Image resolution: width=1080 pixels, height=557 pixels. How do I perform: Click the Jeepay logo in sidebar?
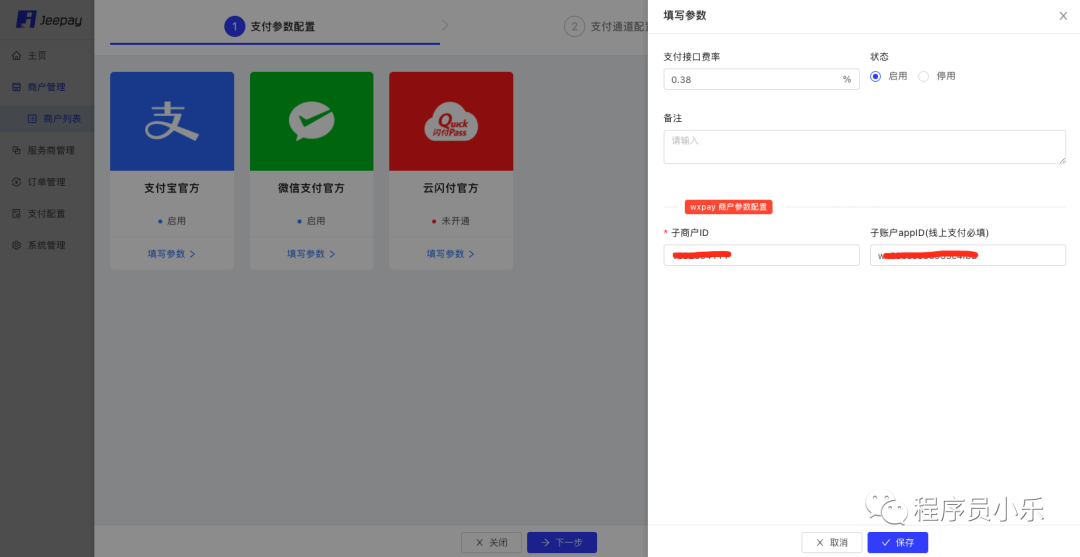tap(48, 19)
